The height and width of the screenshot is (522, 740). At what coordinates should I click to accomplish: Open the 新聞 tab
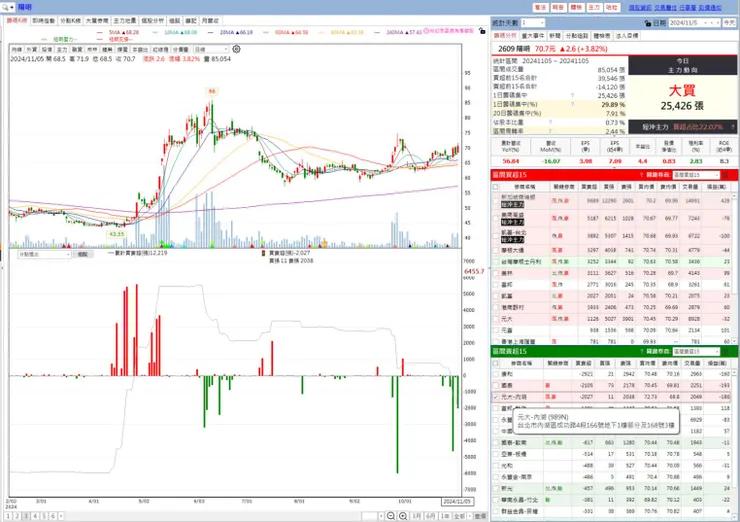point(555,36)
